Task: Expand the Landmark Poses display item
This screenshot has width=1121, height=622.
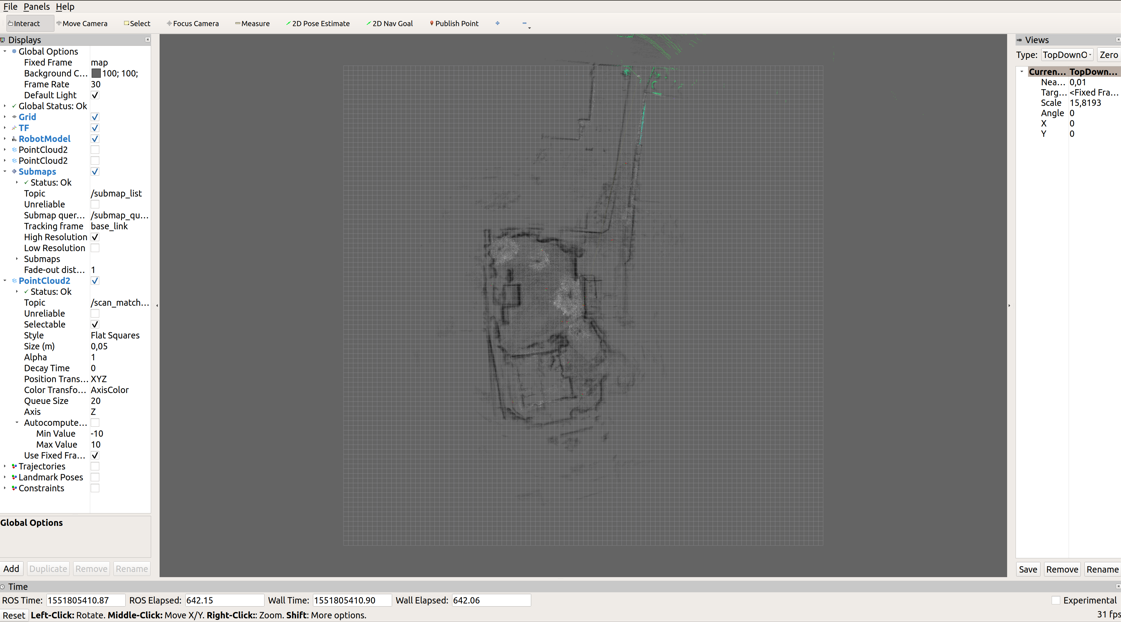Action: click(5, 478)
